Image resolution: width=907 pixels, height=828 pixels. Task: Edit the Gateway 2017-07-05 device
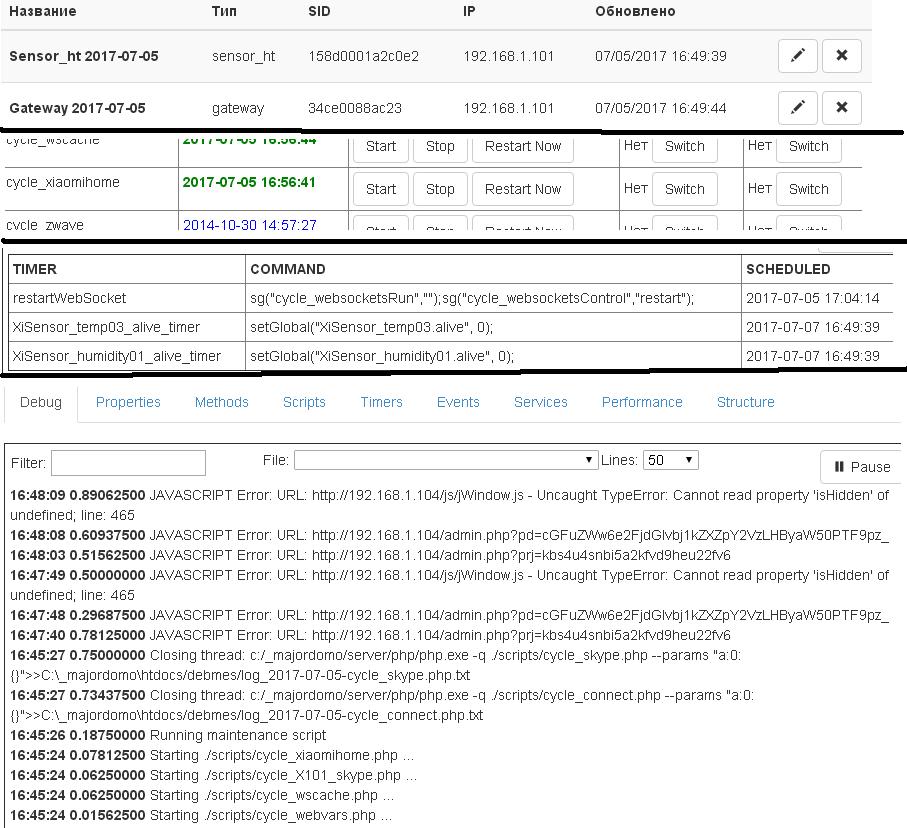[x=797, y=107]
